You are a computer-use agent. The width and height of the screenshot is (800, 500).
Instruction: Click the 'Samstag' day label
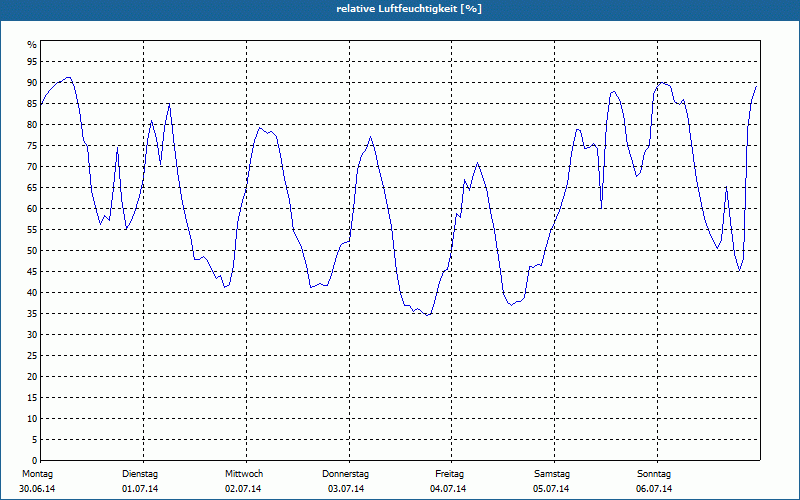tap(552, 474)
